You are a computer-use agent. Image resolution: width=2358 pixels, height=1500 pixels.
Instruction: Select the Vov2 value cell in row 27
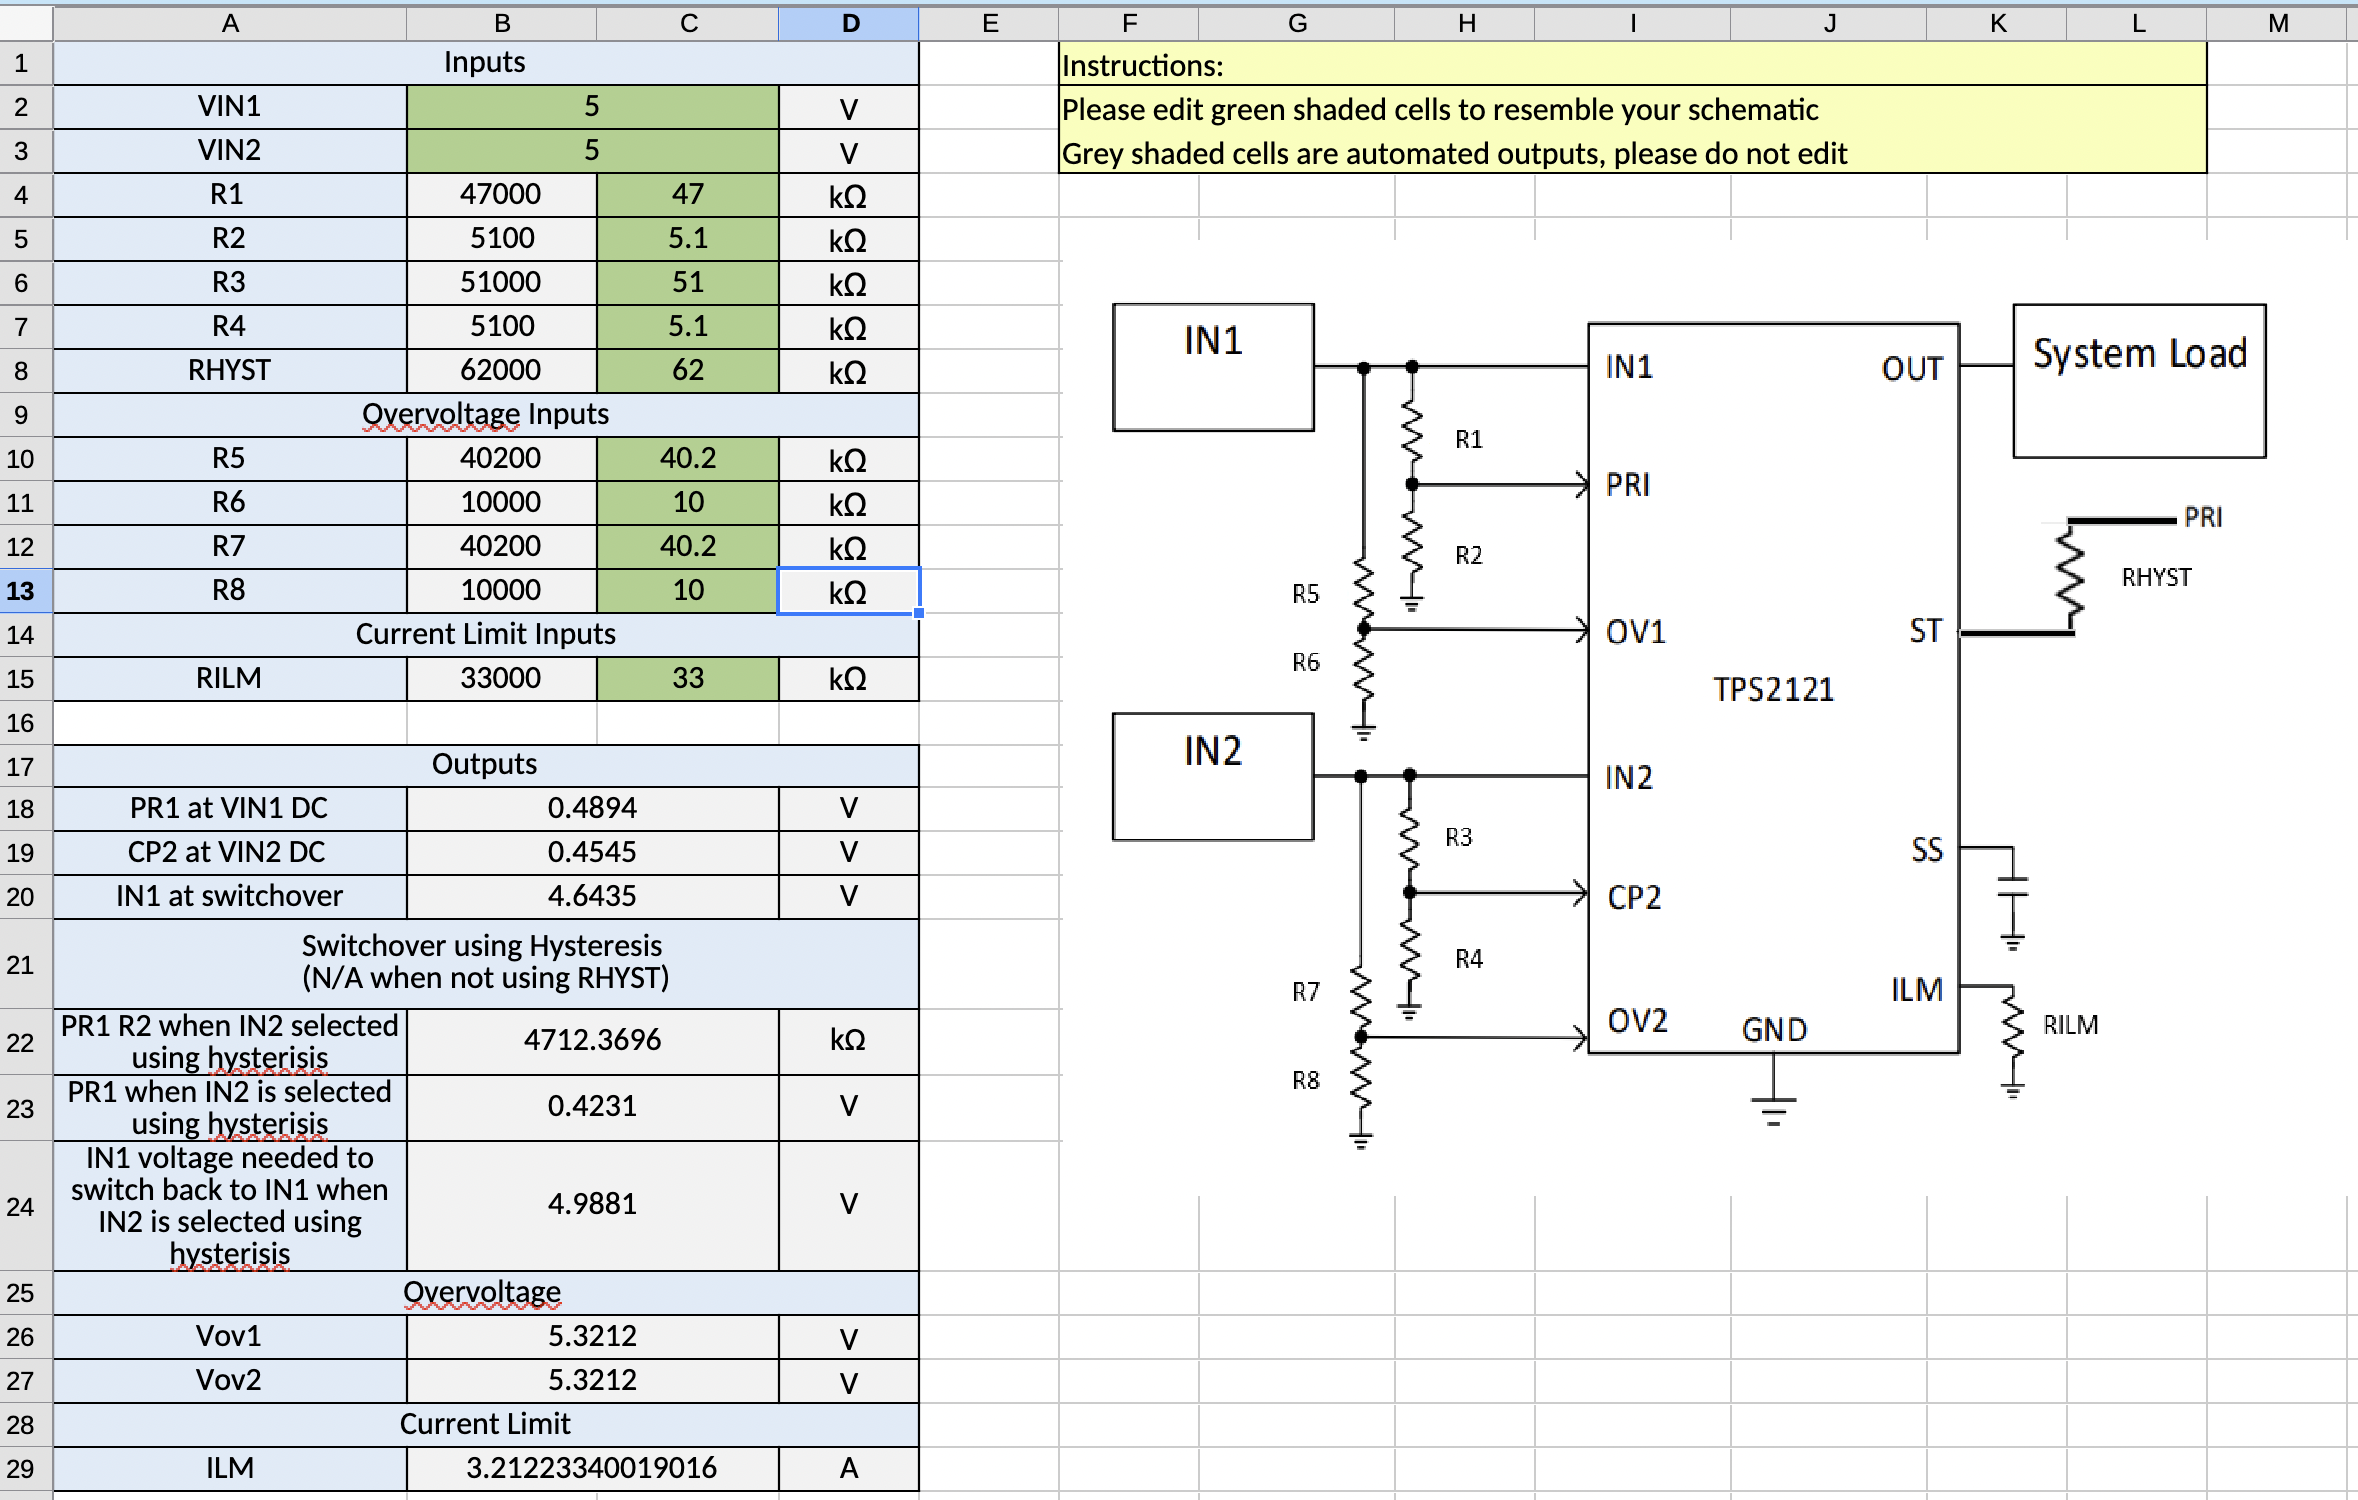tap(592, 1381)
